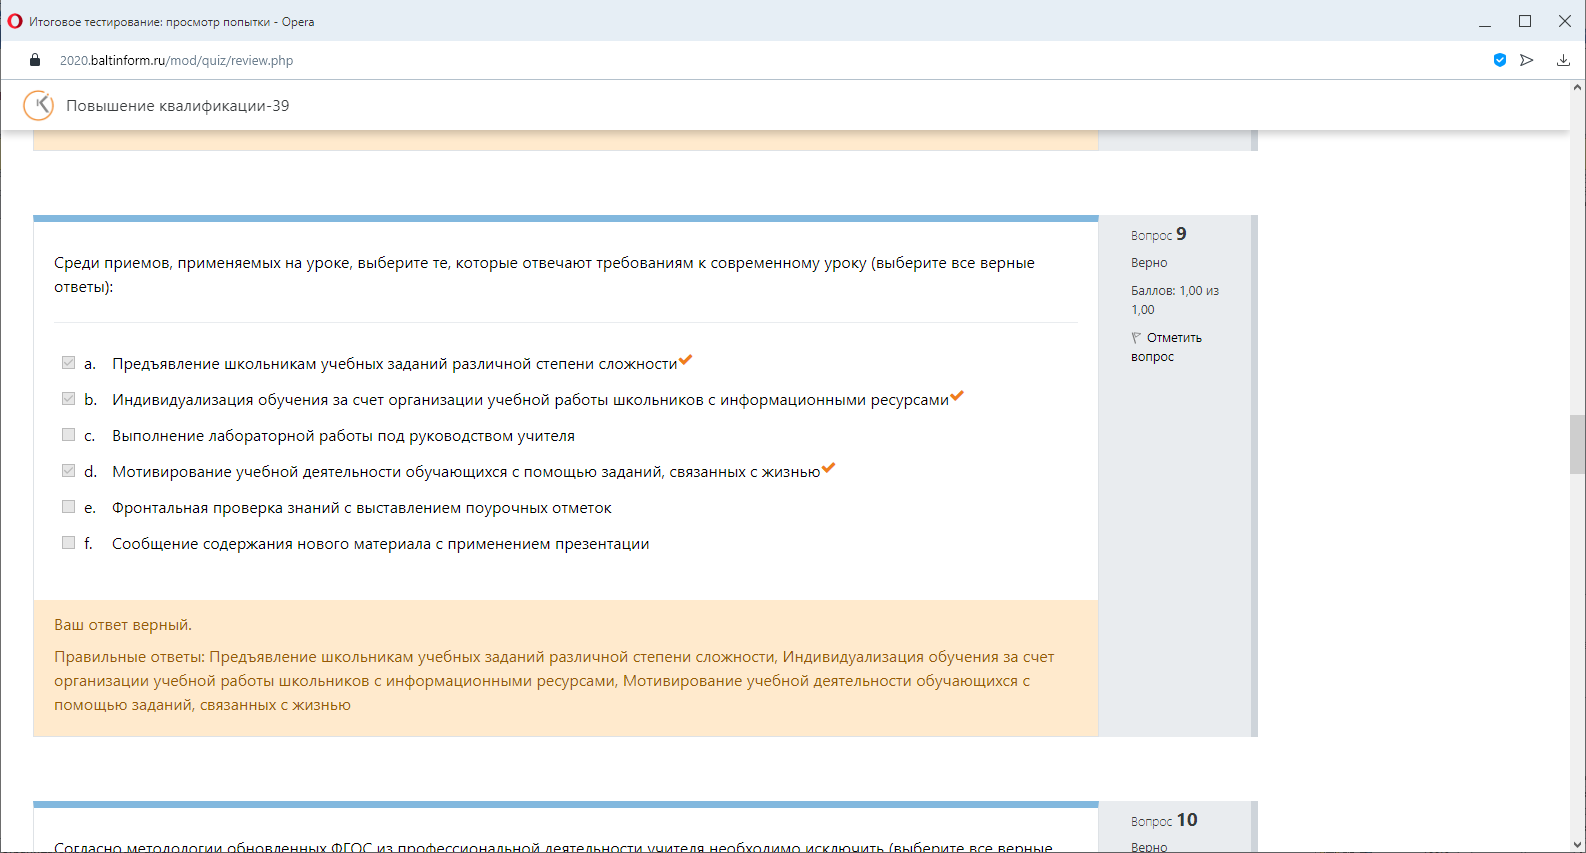Image resolution: width=1586 pixels, height=853 pixels.
Task: Click the Правильные ответы feedback paragraph
Action: (x=554, y=681)
